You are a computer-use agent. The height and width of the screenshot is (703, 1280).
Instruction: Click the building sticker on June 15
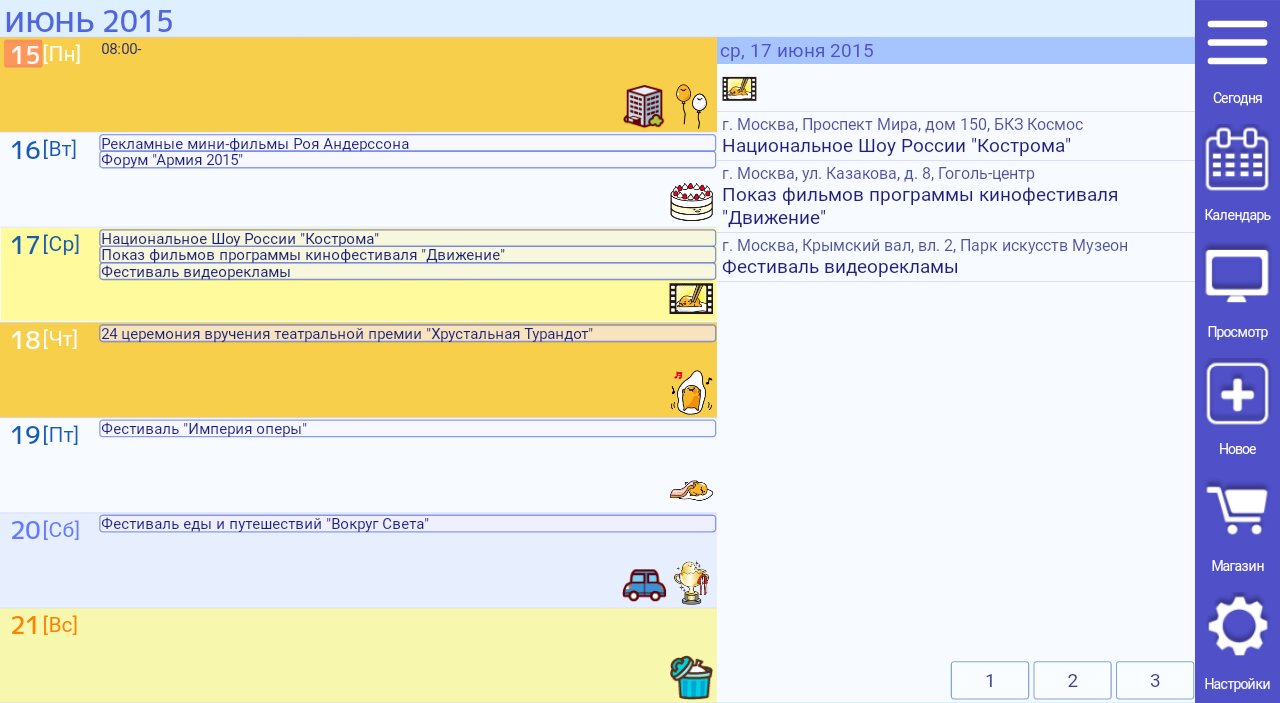644,106
